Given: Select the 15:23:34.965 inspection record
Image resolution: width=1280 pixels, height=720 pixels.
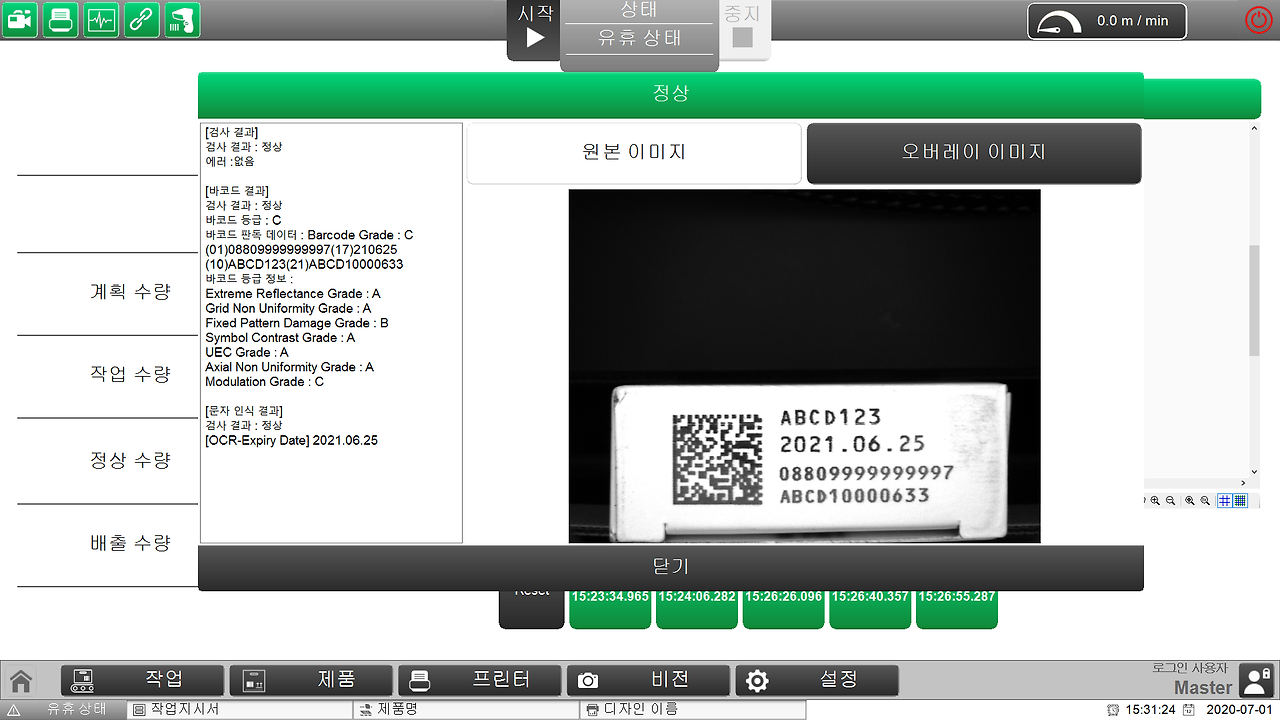Looking at the screenshot, I should (x=610, y=609).
